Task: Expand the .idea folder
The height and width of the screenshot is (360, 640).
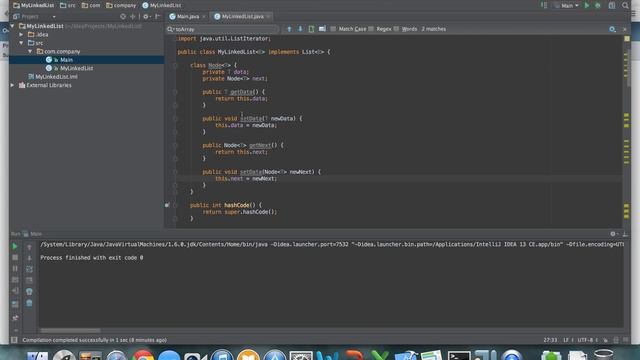Action: point(21,34)
